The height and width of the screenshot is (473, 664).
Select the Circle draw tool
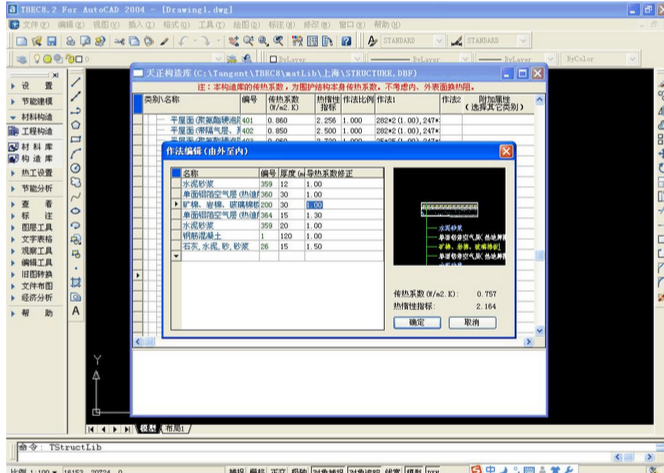tap(76, 168)
